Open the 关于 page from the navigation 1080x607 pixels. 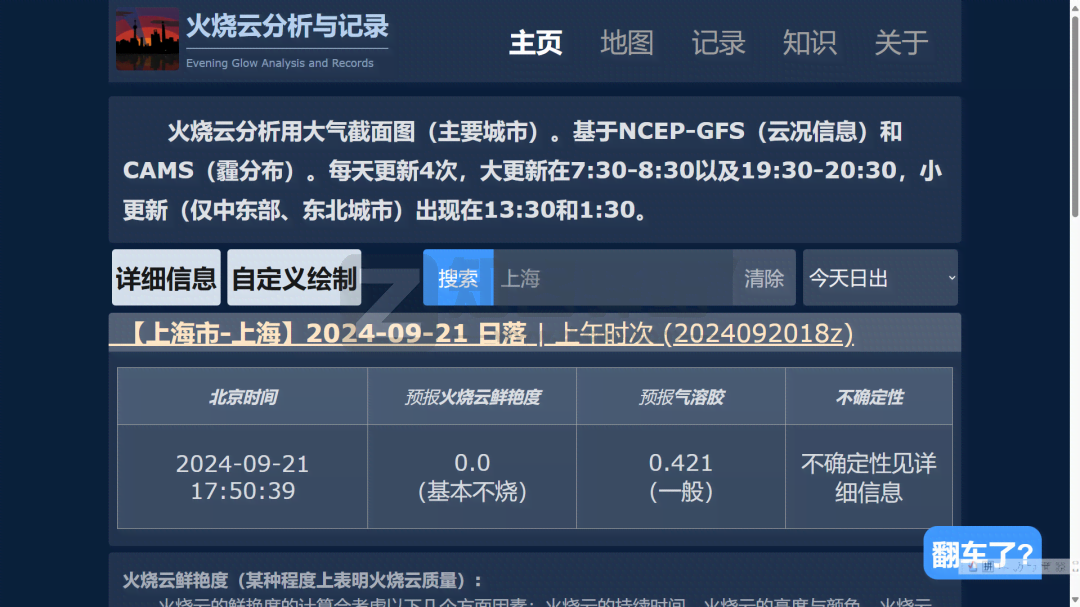tap(901, 43)
